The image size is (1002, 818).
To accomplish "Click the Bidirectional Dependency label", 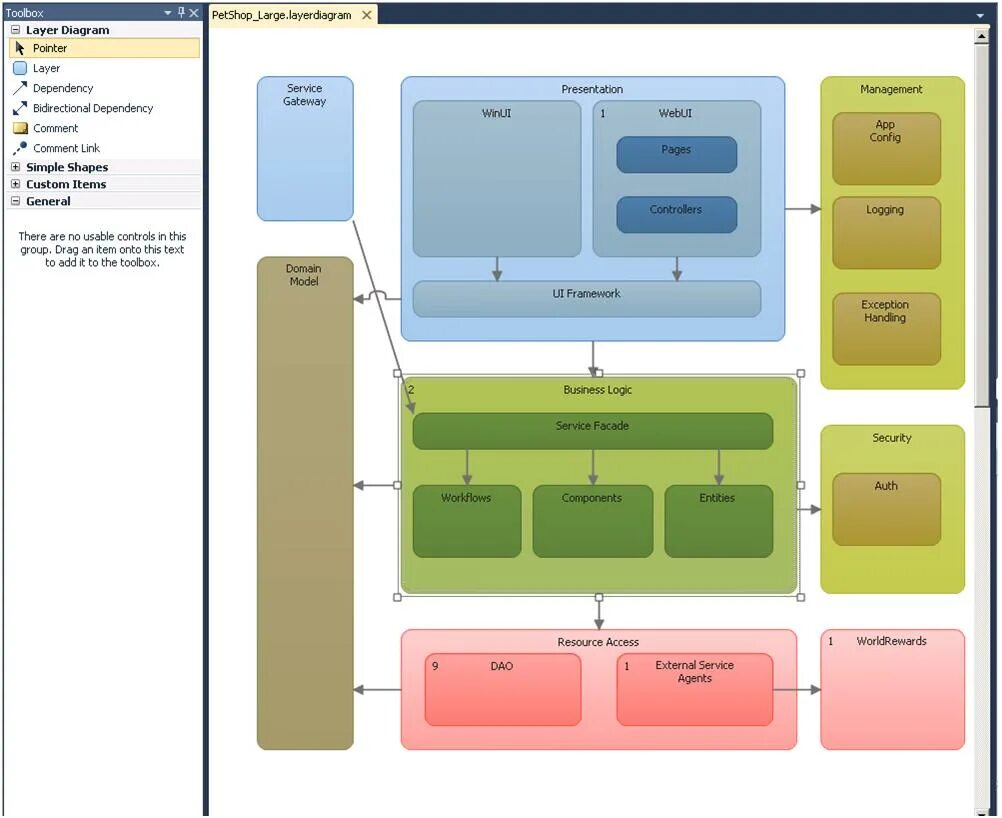I will tap(93, 108).
